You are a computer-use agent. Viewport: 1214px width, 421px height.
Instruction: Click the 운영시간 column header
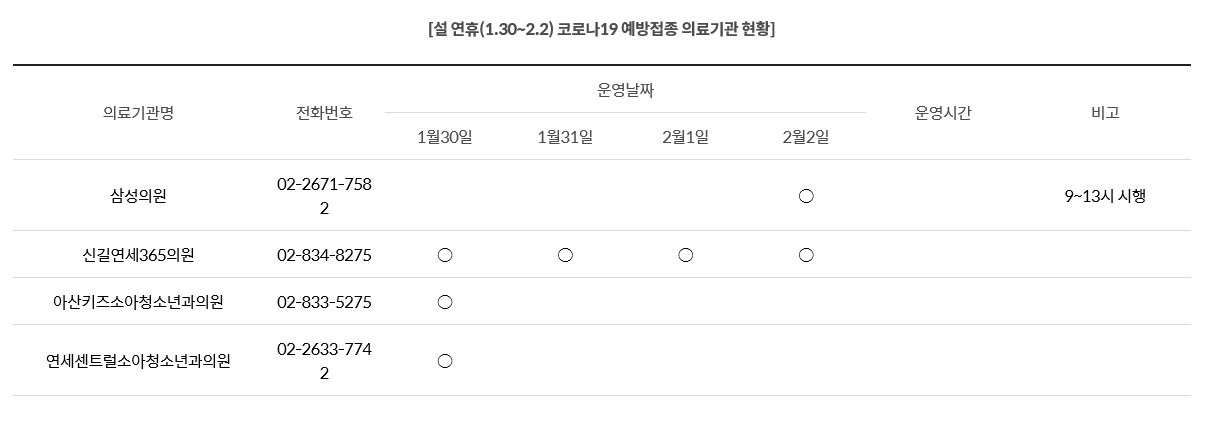click(x=943, y=113)
